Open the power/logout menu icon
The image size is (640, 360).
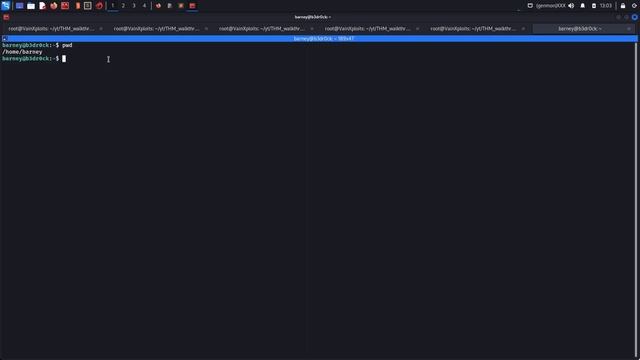(634, 6)
